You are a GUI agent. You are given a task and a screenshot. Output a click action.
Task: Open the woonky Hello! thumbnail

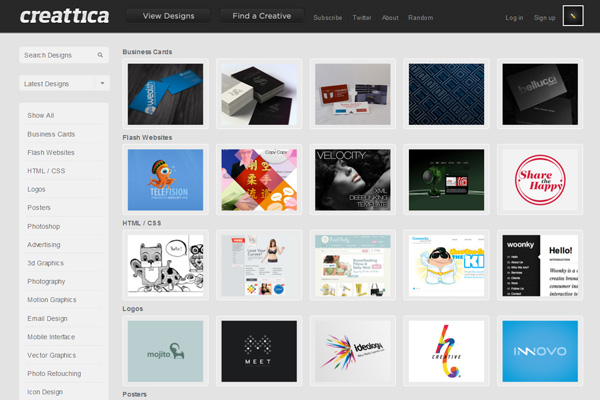pos(540,266)
